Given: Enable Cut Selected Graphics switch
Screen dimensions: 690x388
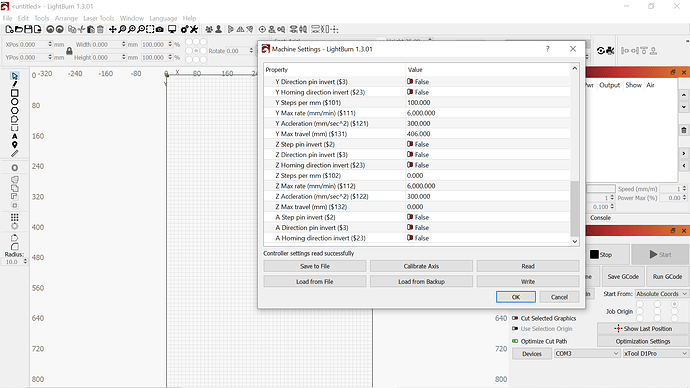Looking at the screenshot, I should coord(515,318).
